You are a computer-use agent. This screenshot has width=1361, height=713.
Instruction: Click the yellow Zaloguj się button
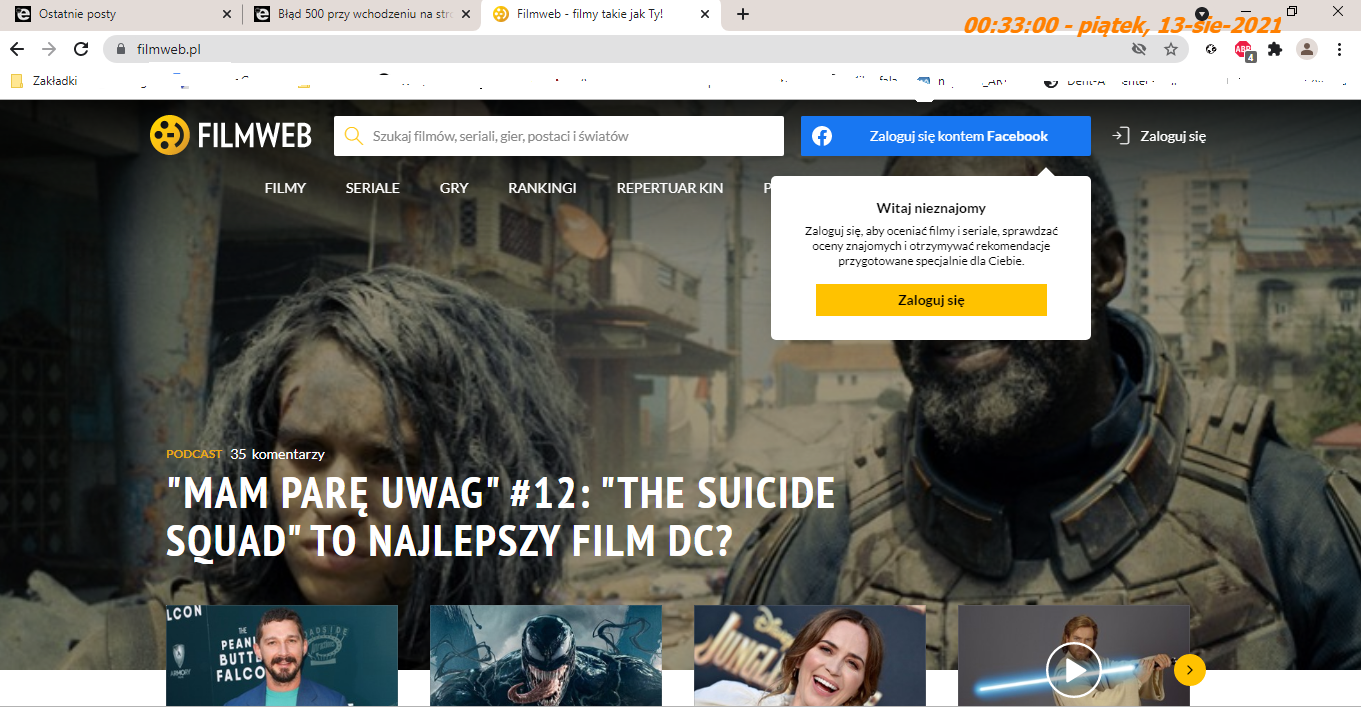tap(930, 299)
